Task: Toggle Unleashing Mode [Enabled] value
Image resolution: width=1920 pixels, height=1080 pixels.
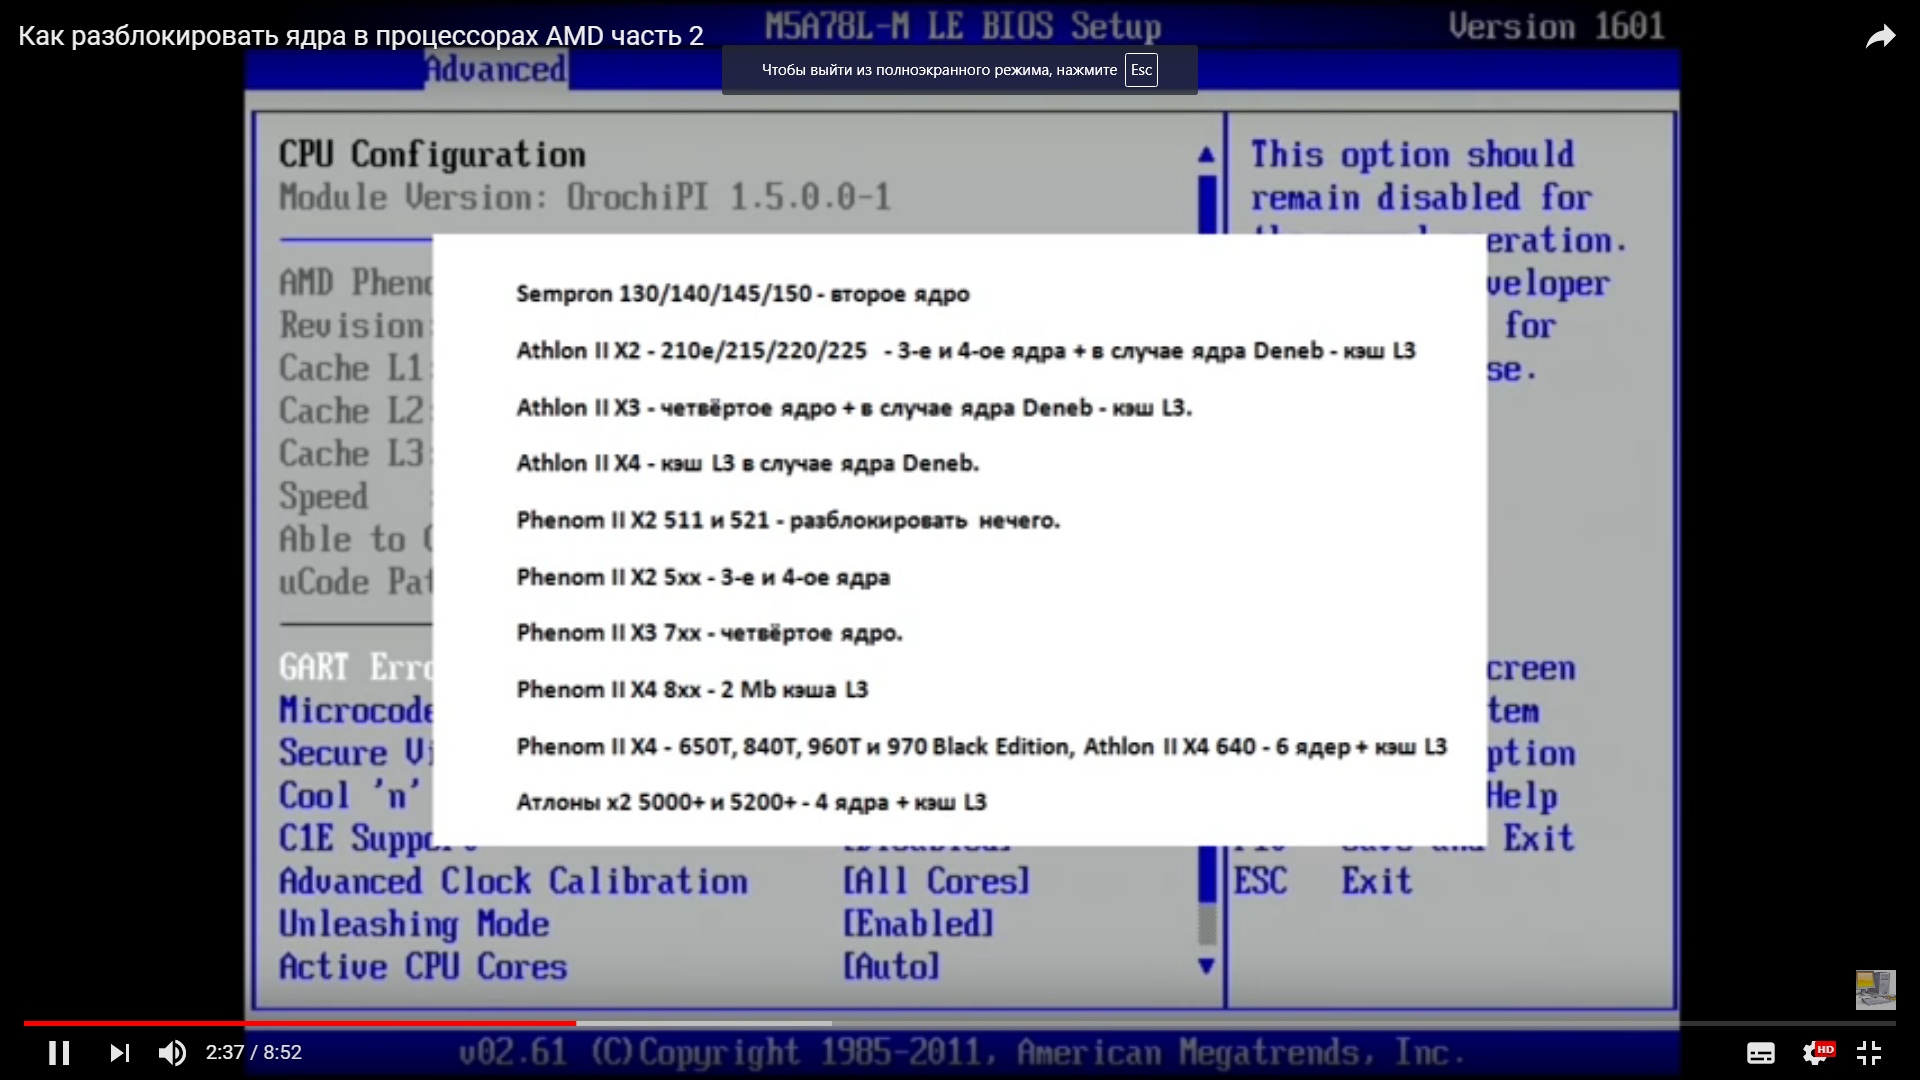Action: point(918,924)
